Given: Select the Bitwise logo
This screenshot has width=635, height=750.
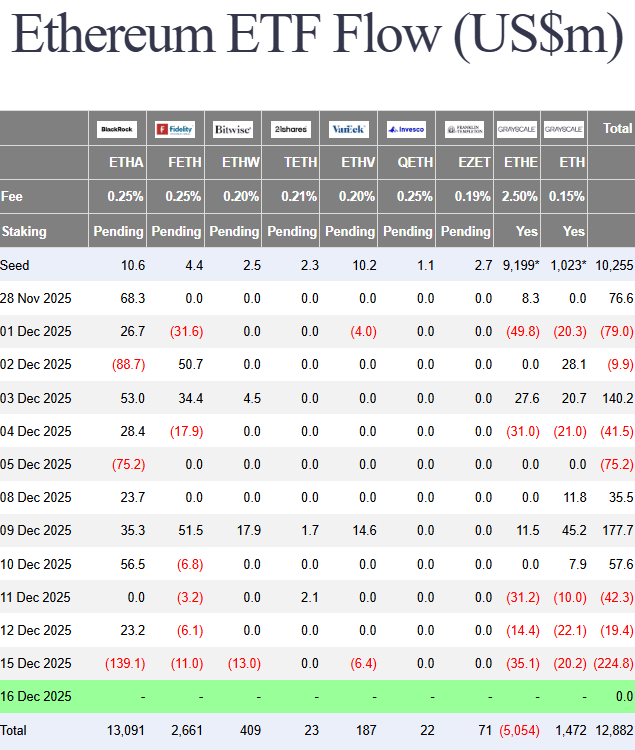Looking at the screenshot, I should (233, 129).
